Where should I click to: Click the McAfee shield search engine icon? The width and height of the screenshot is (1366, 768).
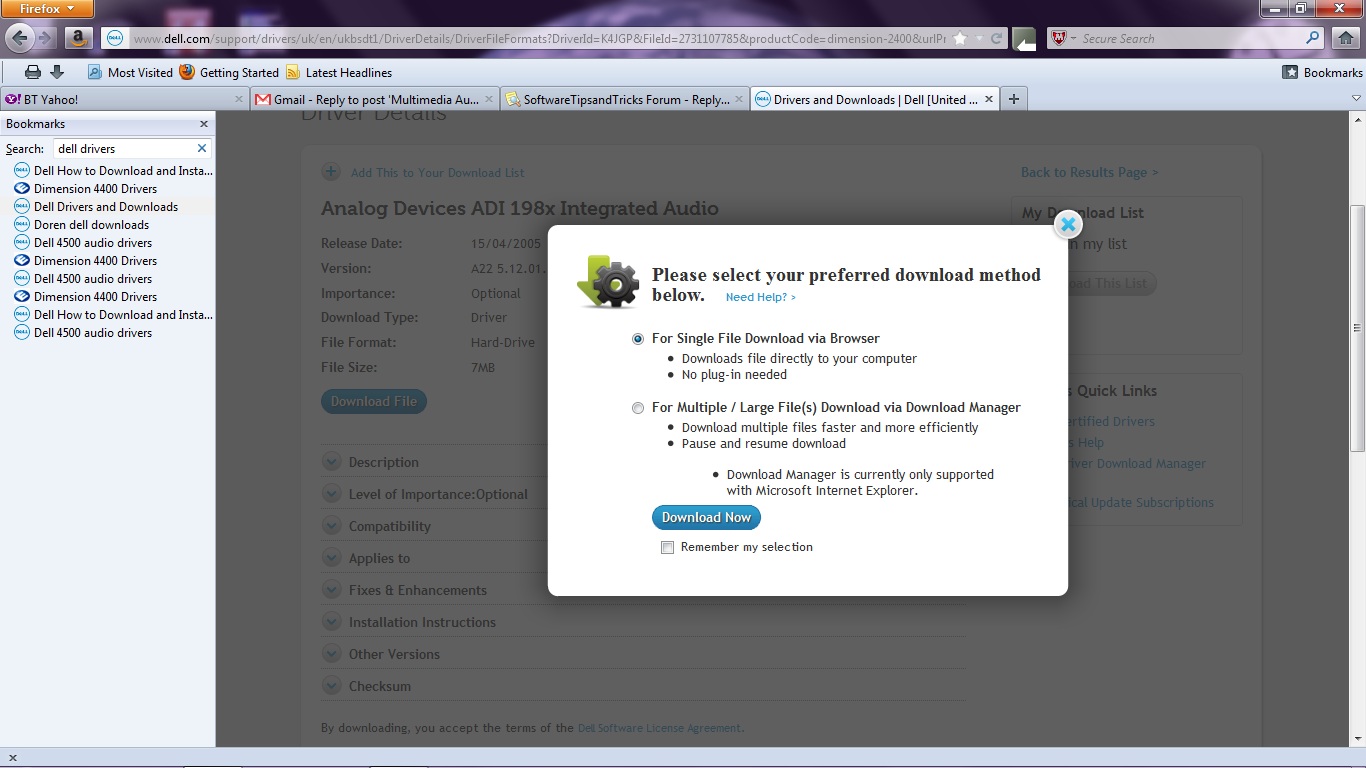1058,39
